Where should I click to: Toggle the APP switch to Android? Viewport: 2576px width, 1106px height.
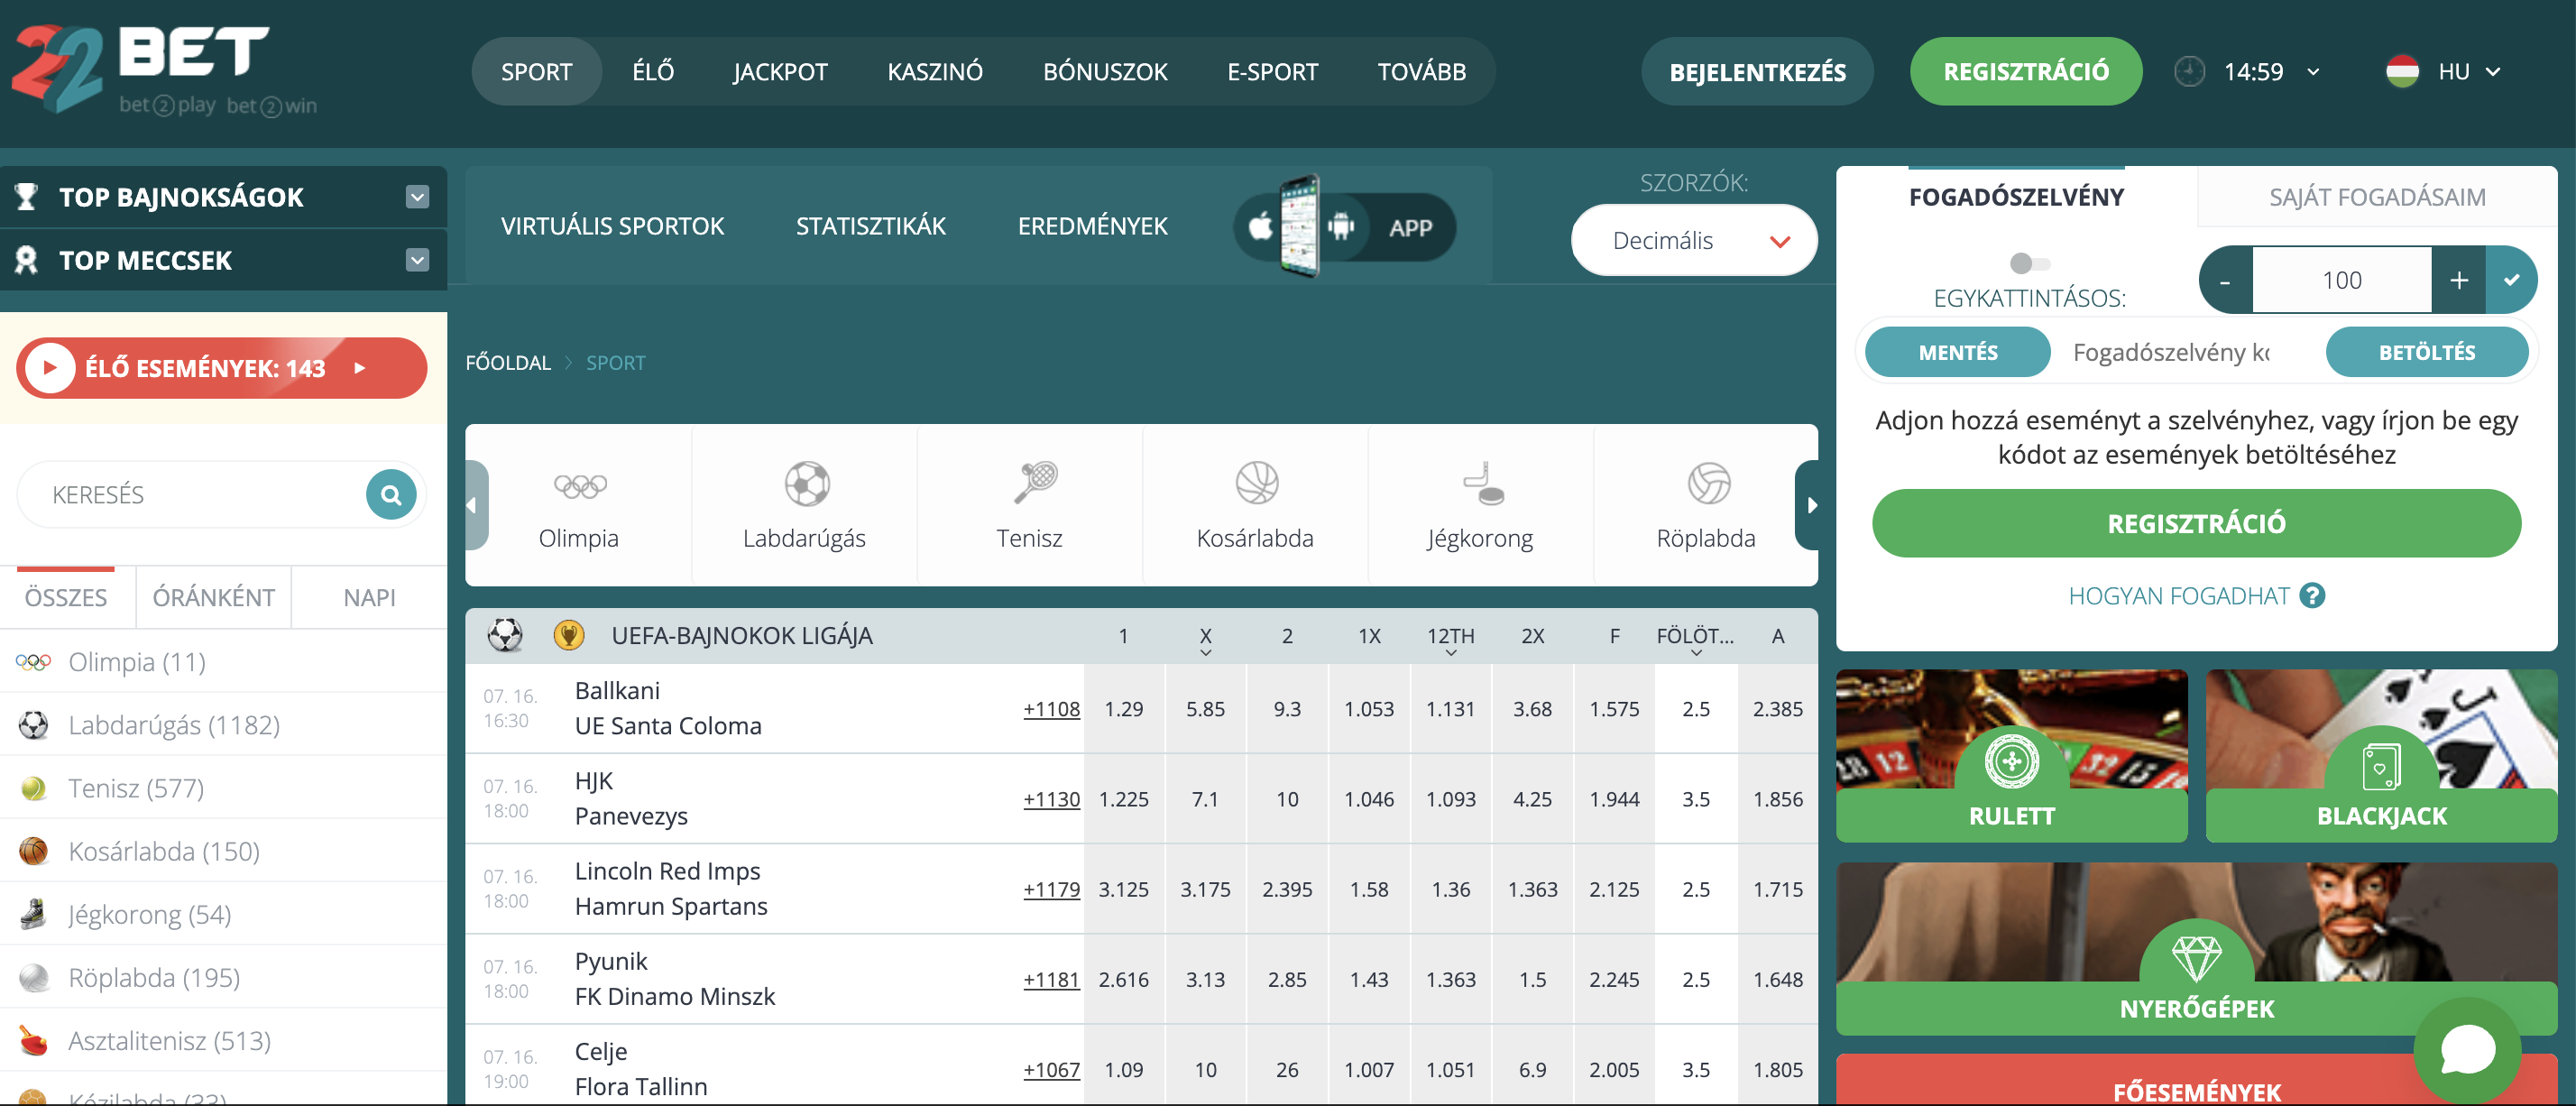tap(1339, 227)
